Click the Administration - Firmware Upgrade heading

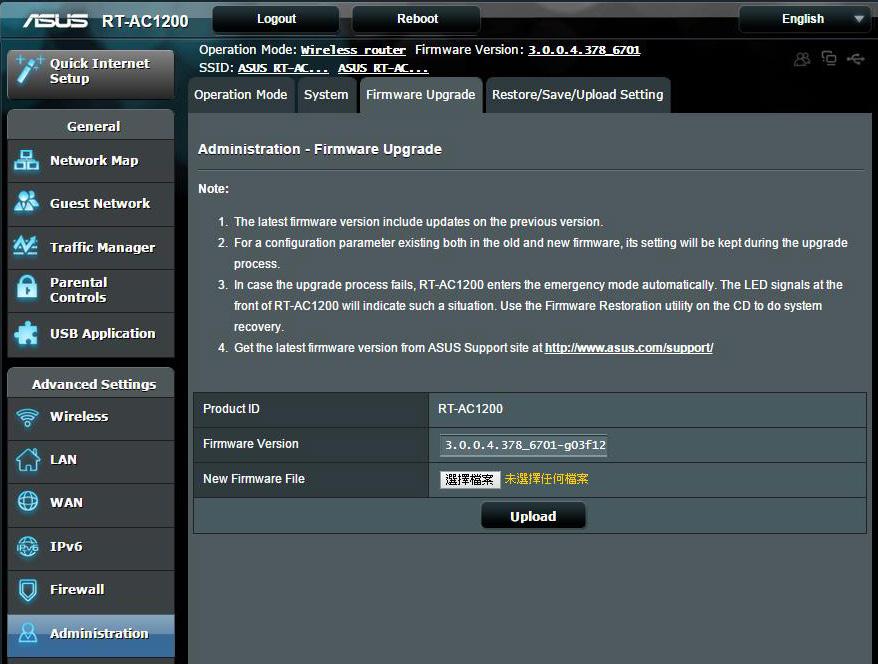point(320,149)
